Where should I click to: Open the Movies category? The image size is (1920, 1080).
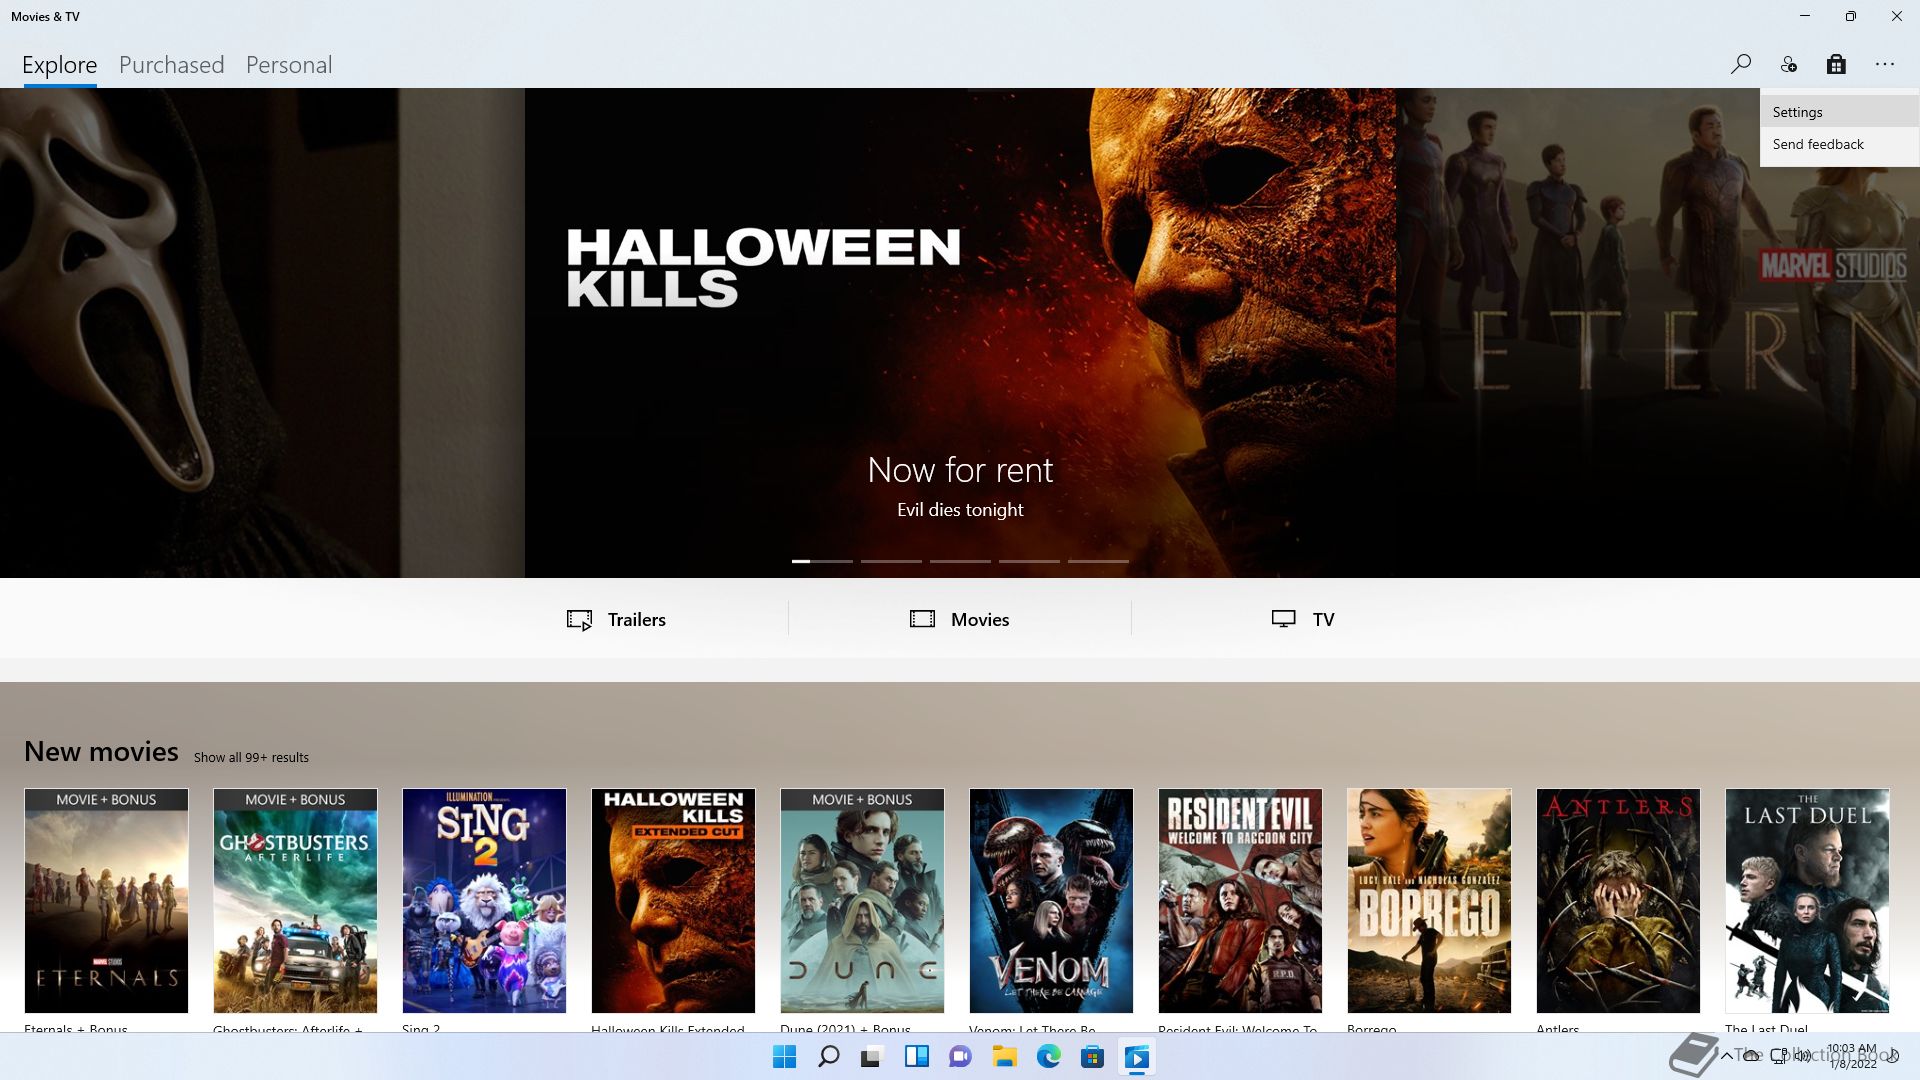click(x=959, y=619)
